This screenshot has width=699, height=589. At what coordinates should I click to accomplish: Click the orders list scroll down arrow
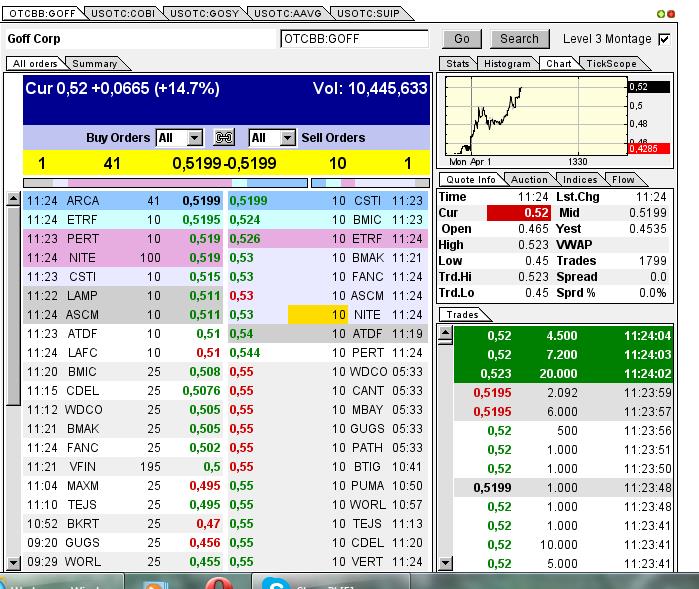[13, 563]
